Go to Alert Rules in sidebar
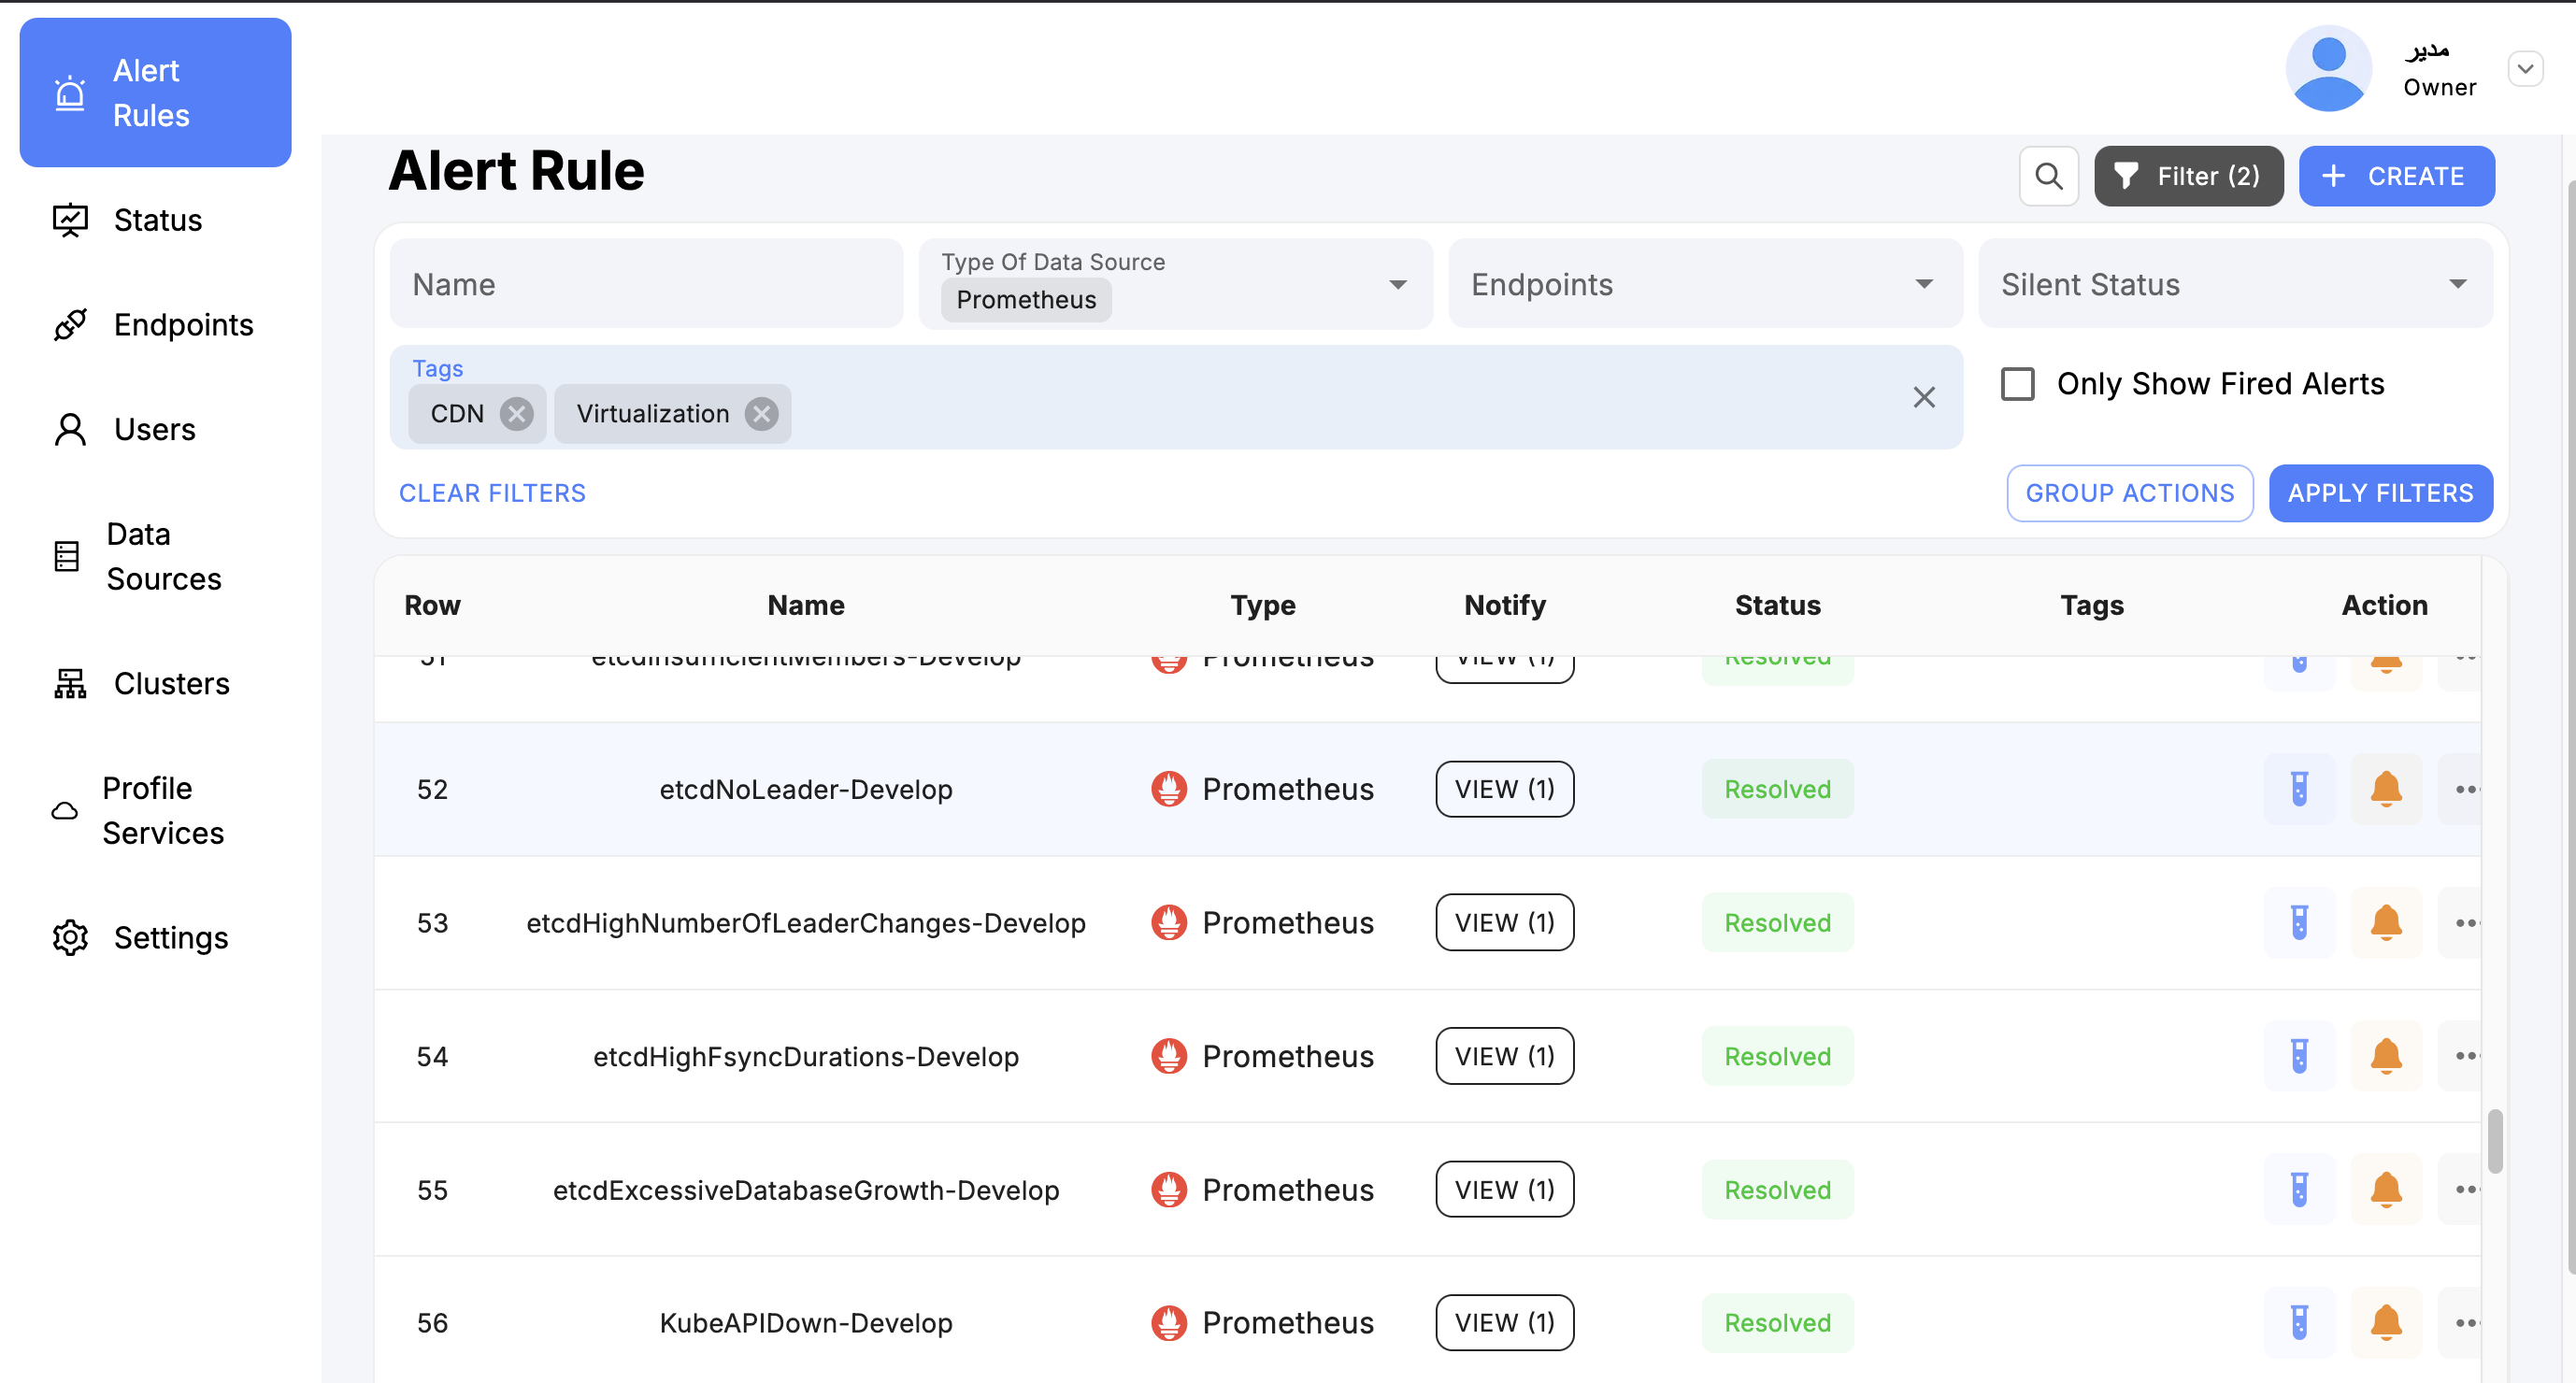Viewport: 2576px width, 1383px height. (155, 93)
